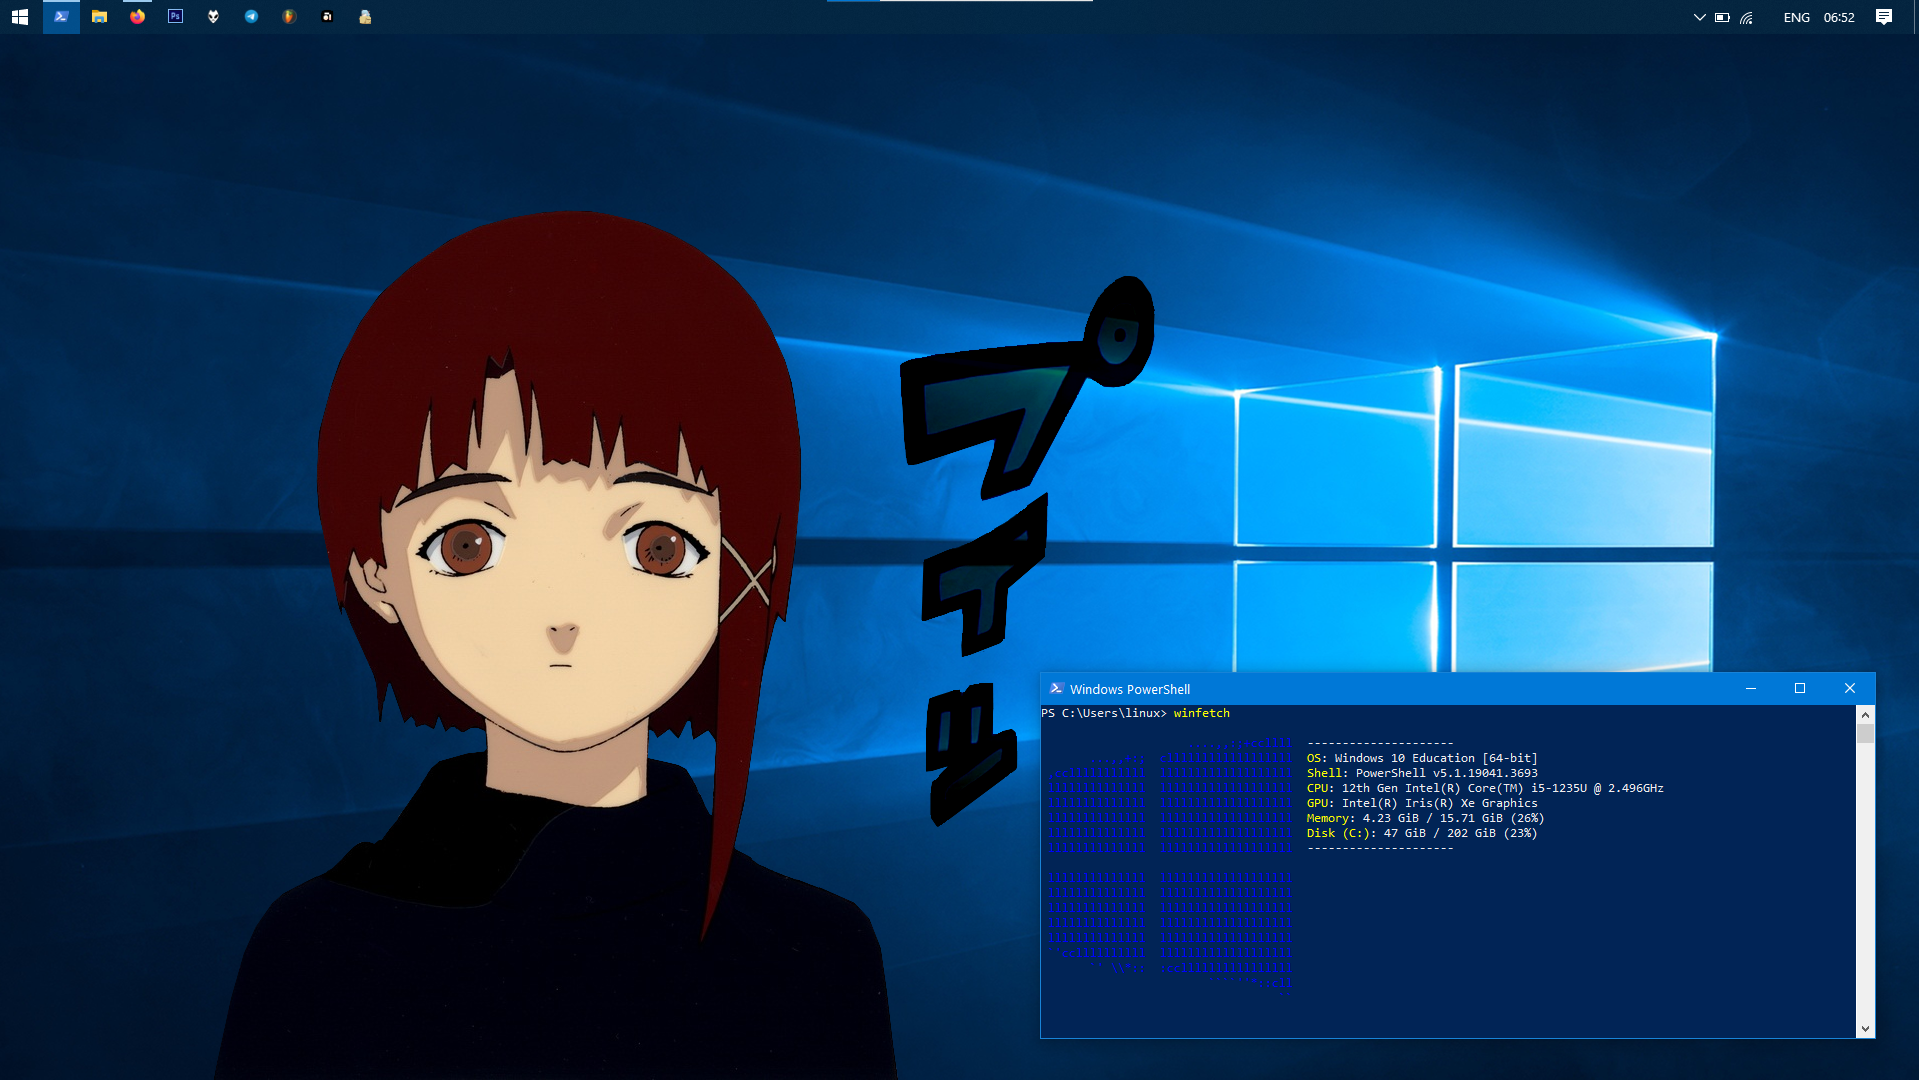Open the white fox-head foobar2000 icon
1919x1080 pixels.
[x=213, y=17]
